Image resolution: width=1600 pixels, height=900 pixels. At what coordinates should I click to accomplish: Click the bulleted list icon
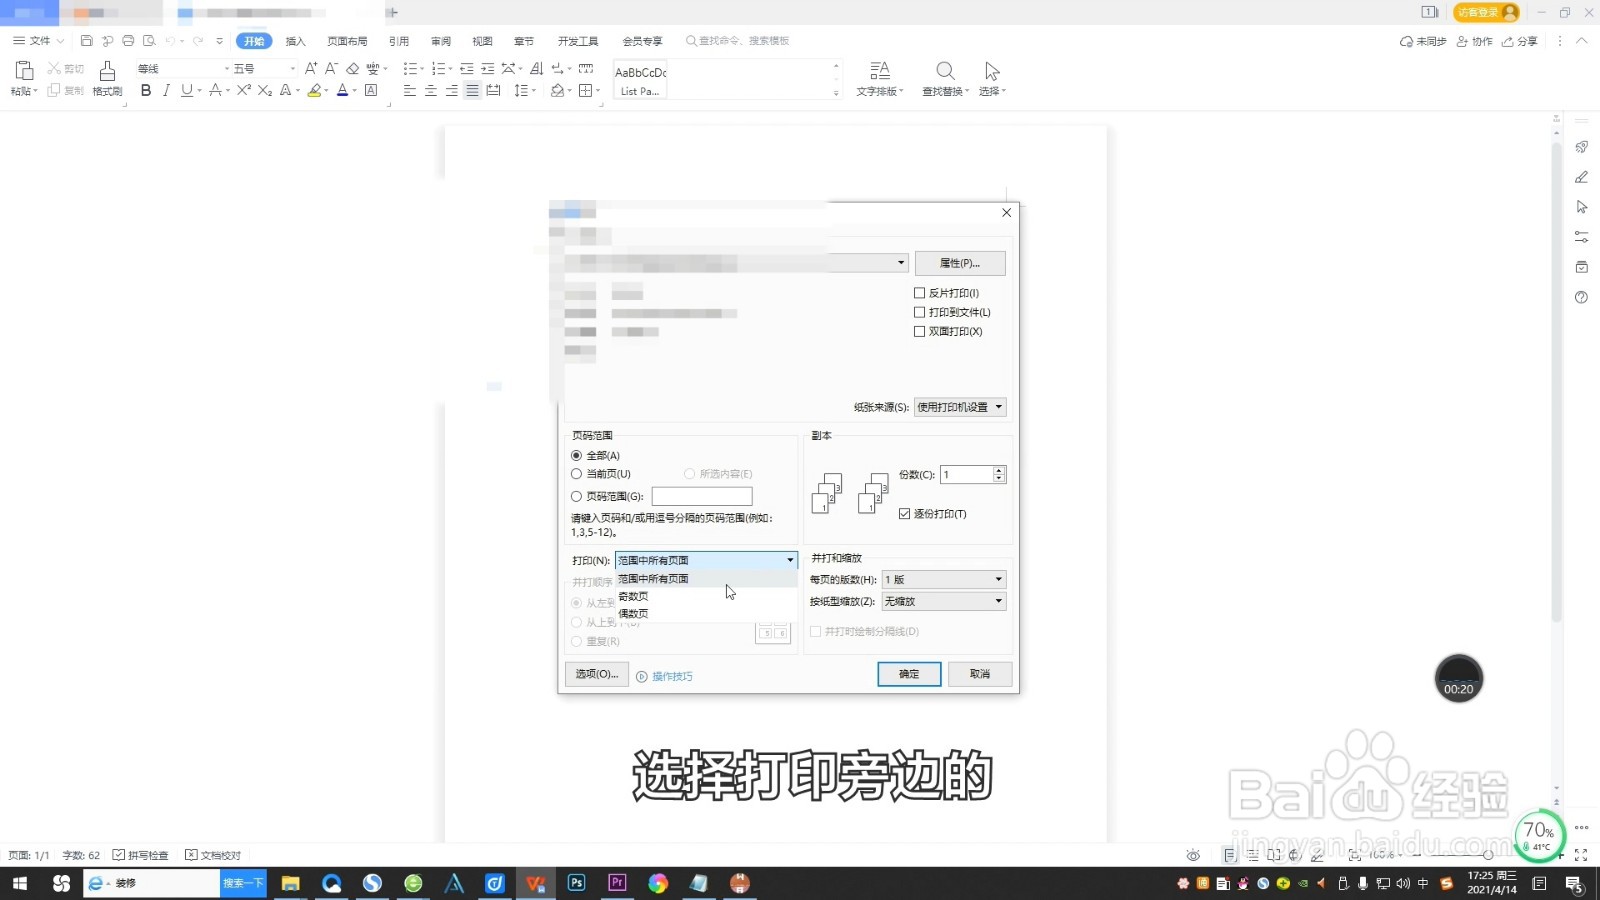[410, 68]
